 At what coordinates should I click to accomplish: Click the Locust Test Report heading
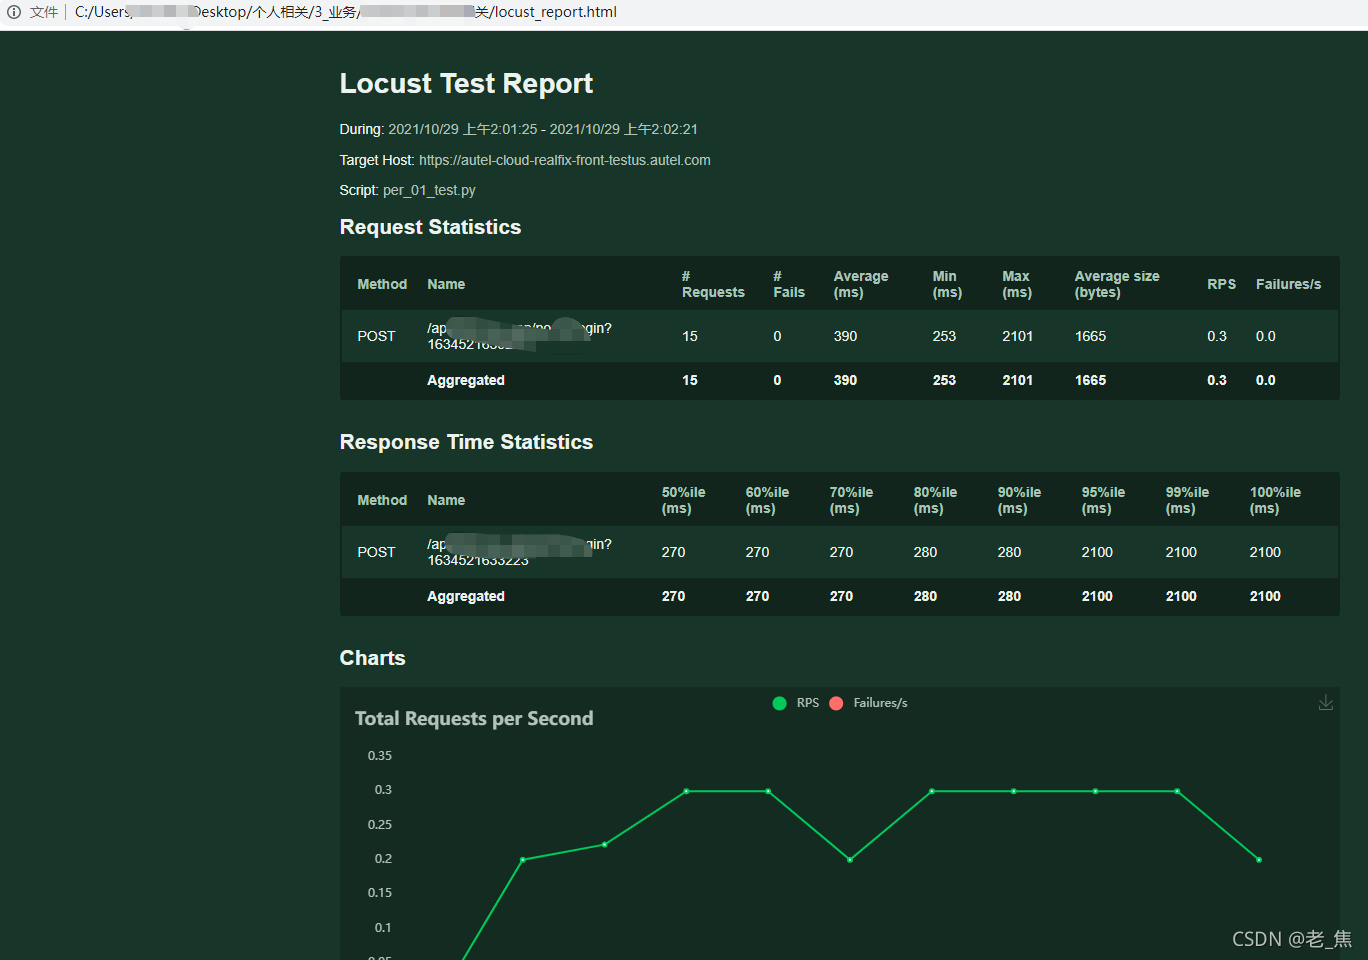tap(466, 83)
